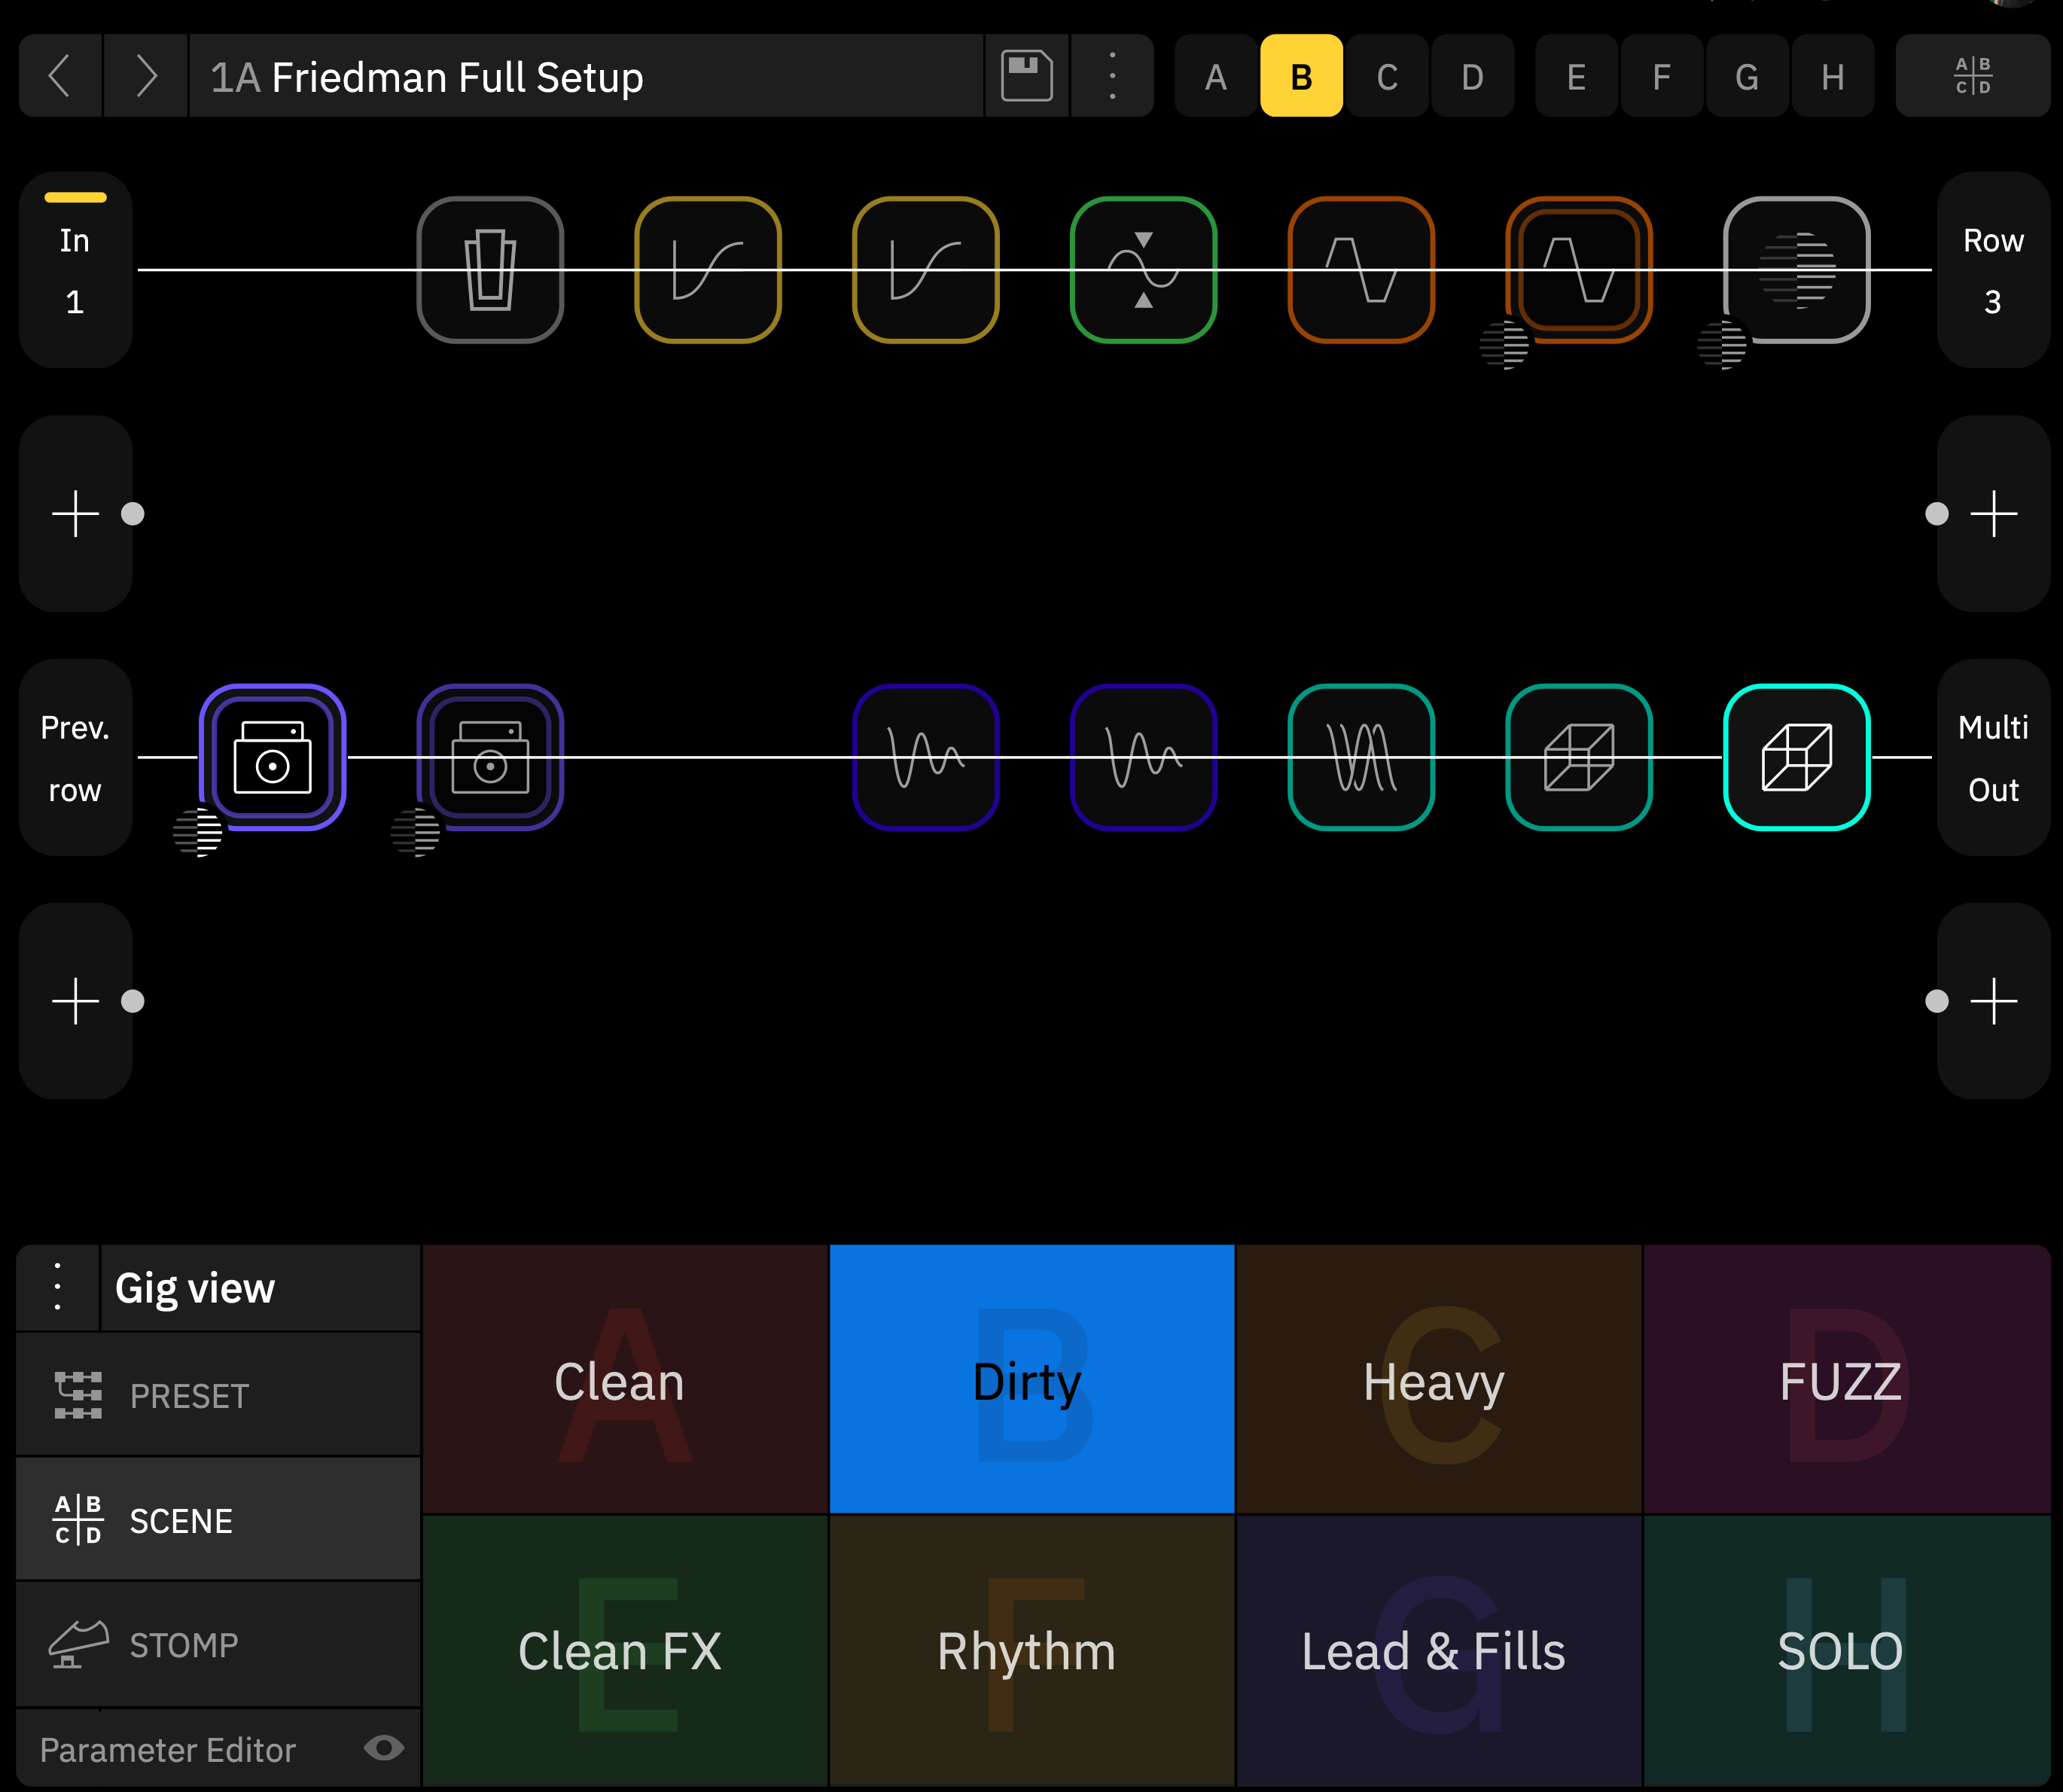This screenshot has height=1792, width=2063.
Task: Open the Row 3 output block
Action: [1993, 270]
